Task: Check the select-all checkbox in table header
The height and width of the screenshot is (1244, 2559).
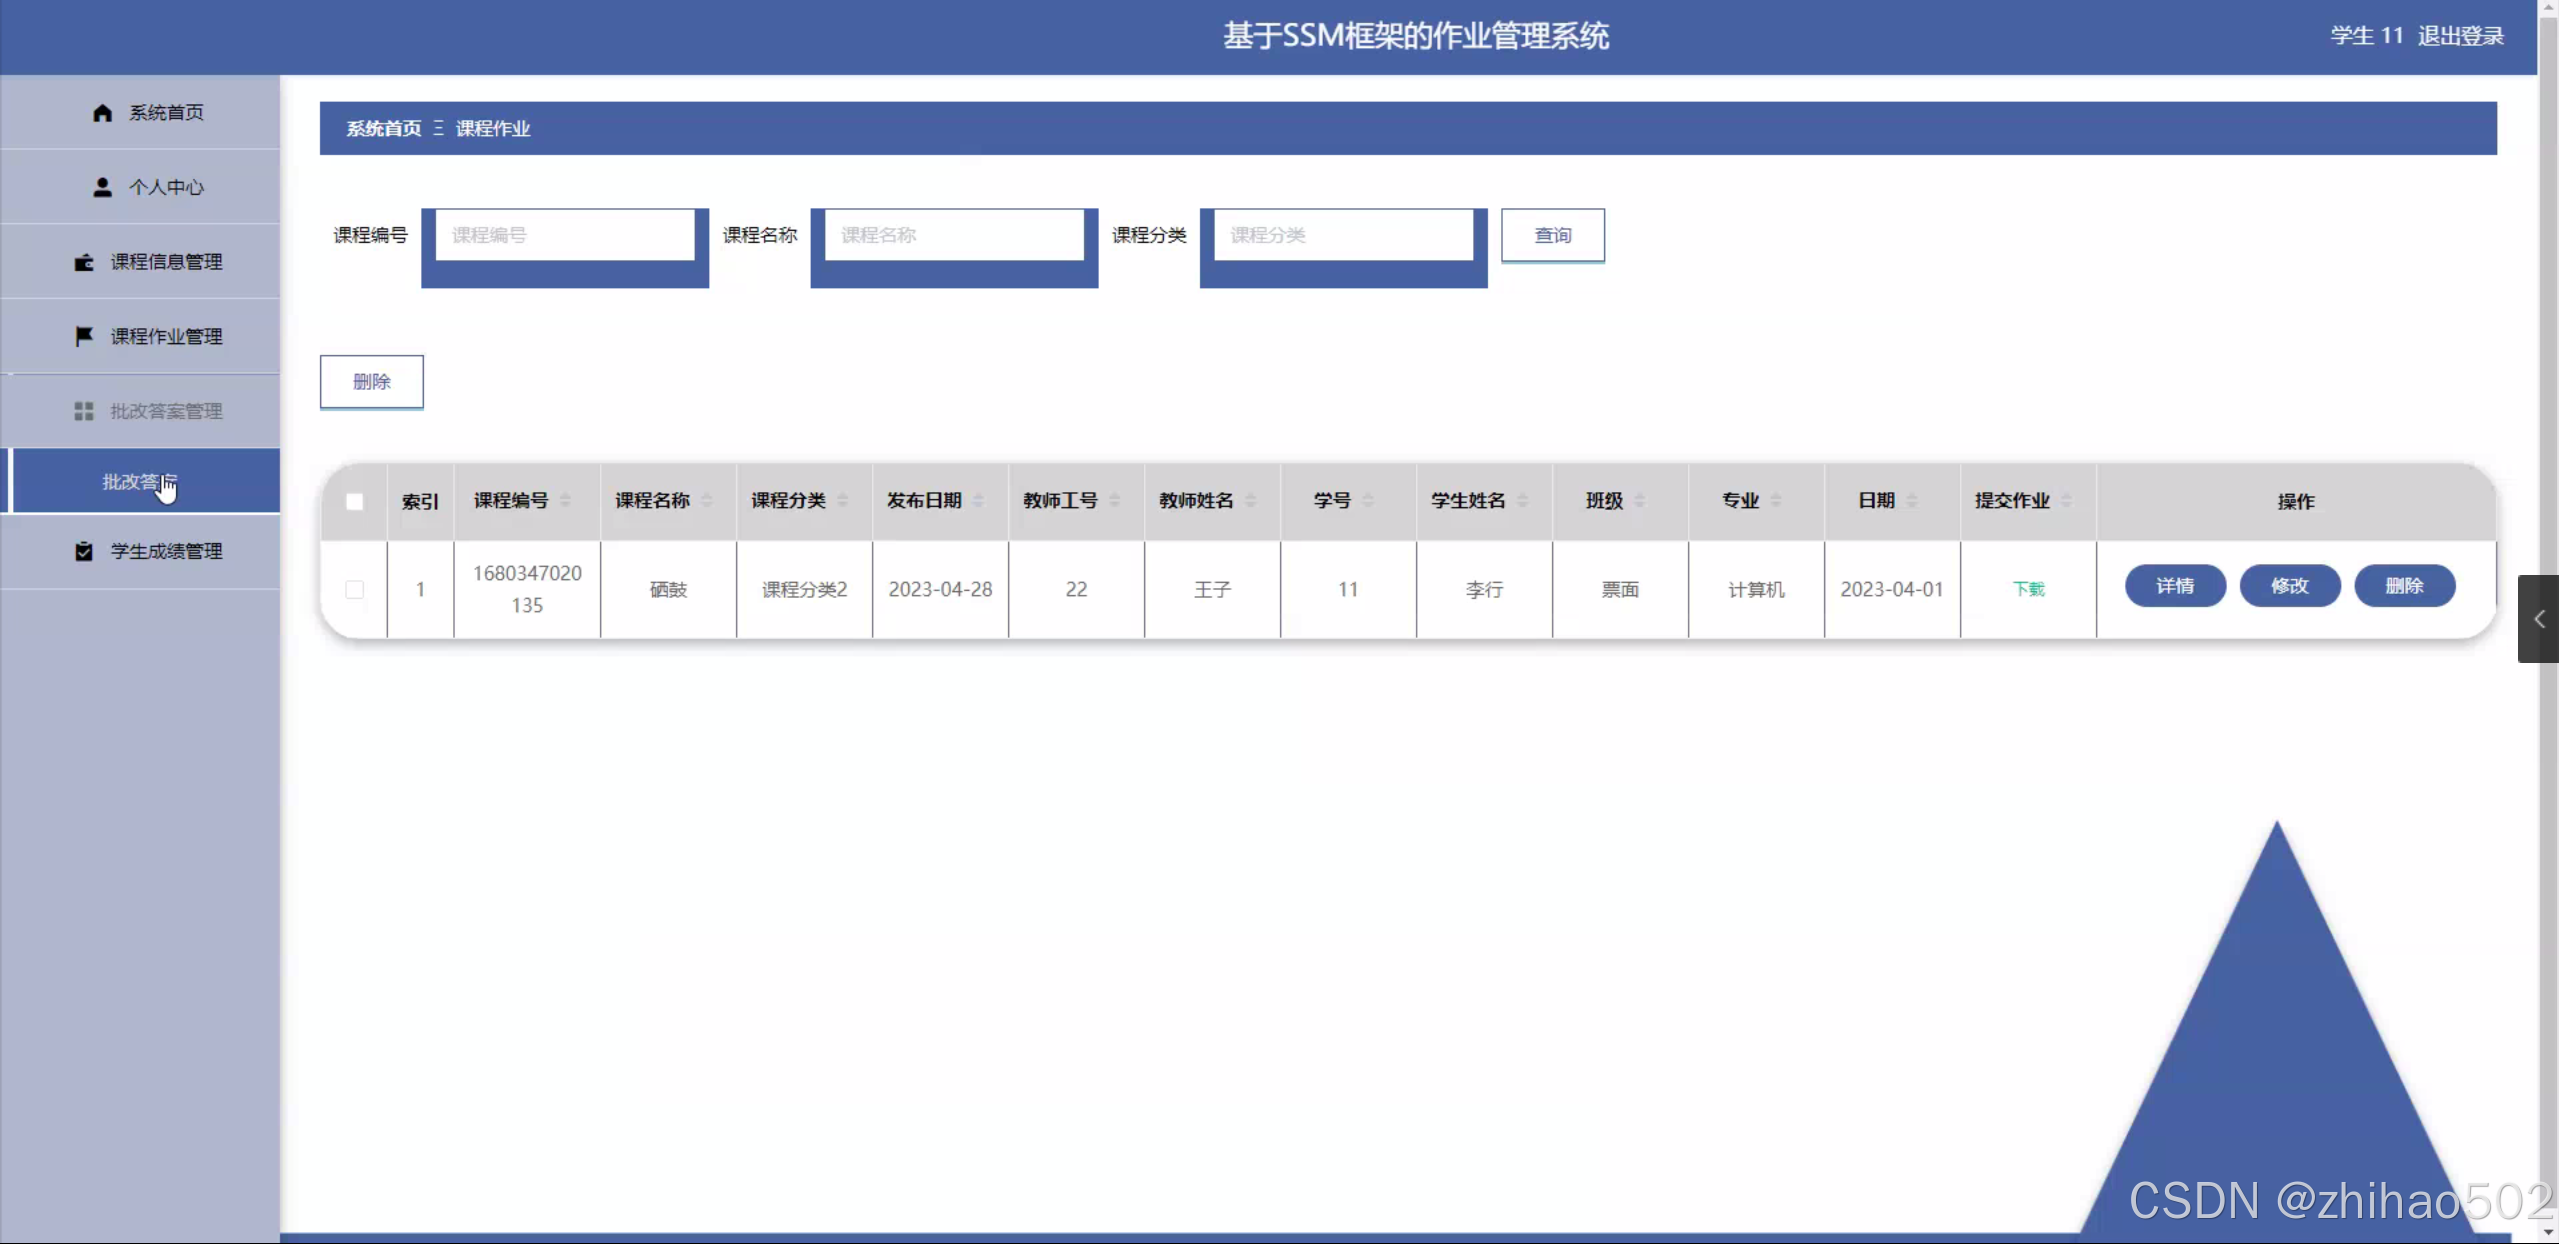Action: point(354,502)
